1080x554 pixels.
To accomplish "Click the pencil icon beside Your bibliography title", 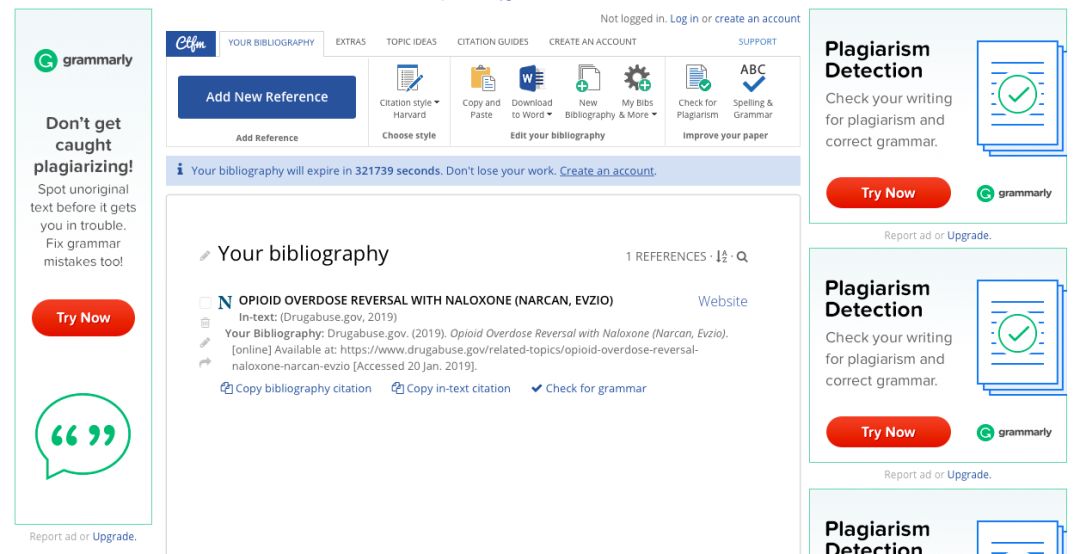I will (205, 256).
